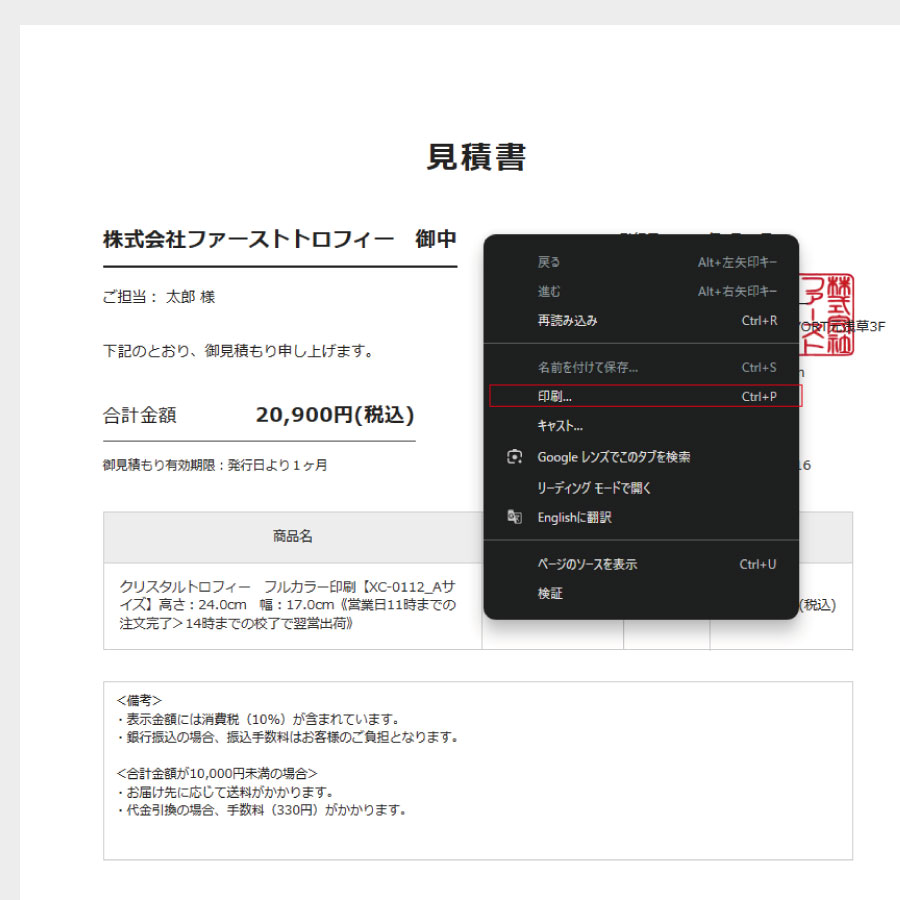Image resolution: width=900 pixels, height=900 pixels.
Task: Click the translate icon beside Englishに翻訳
Action: coord(515,517)
